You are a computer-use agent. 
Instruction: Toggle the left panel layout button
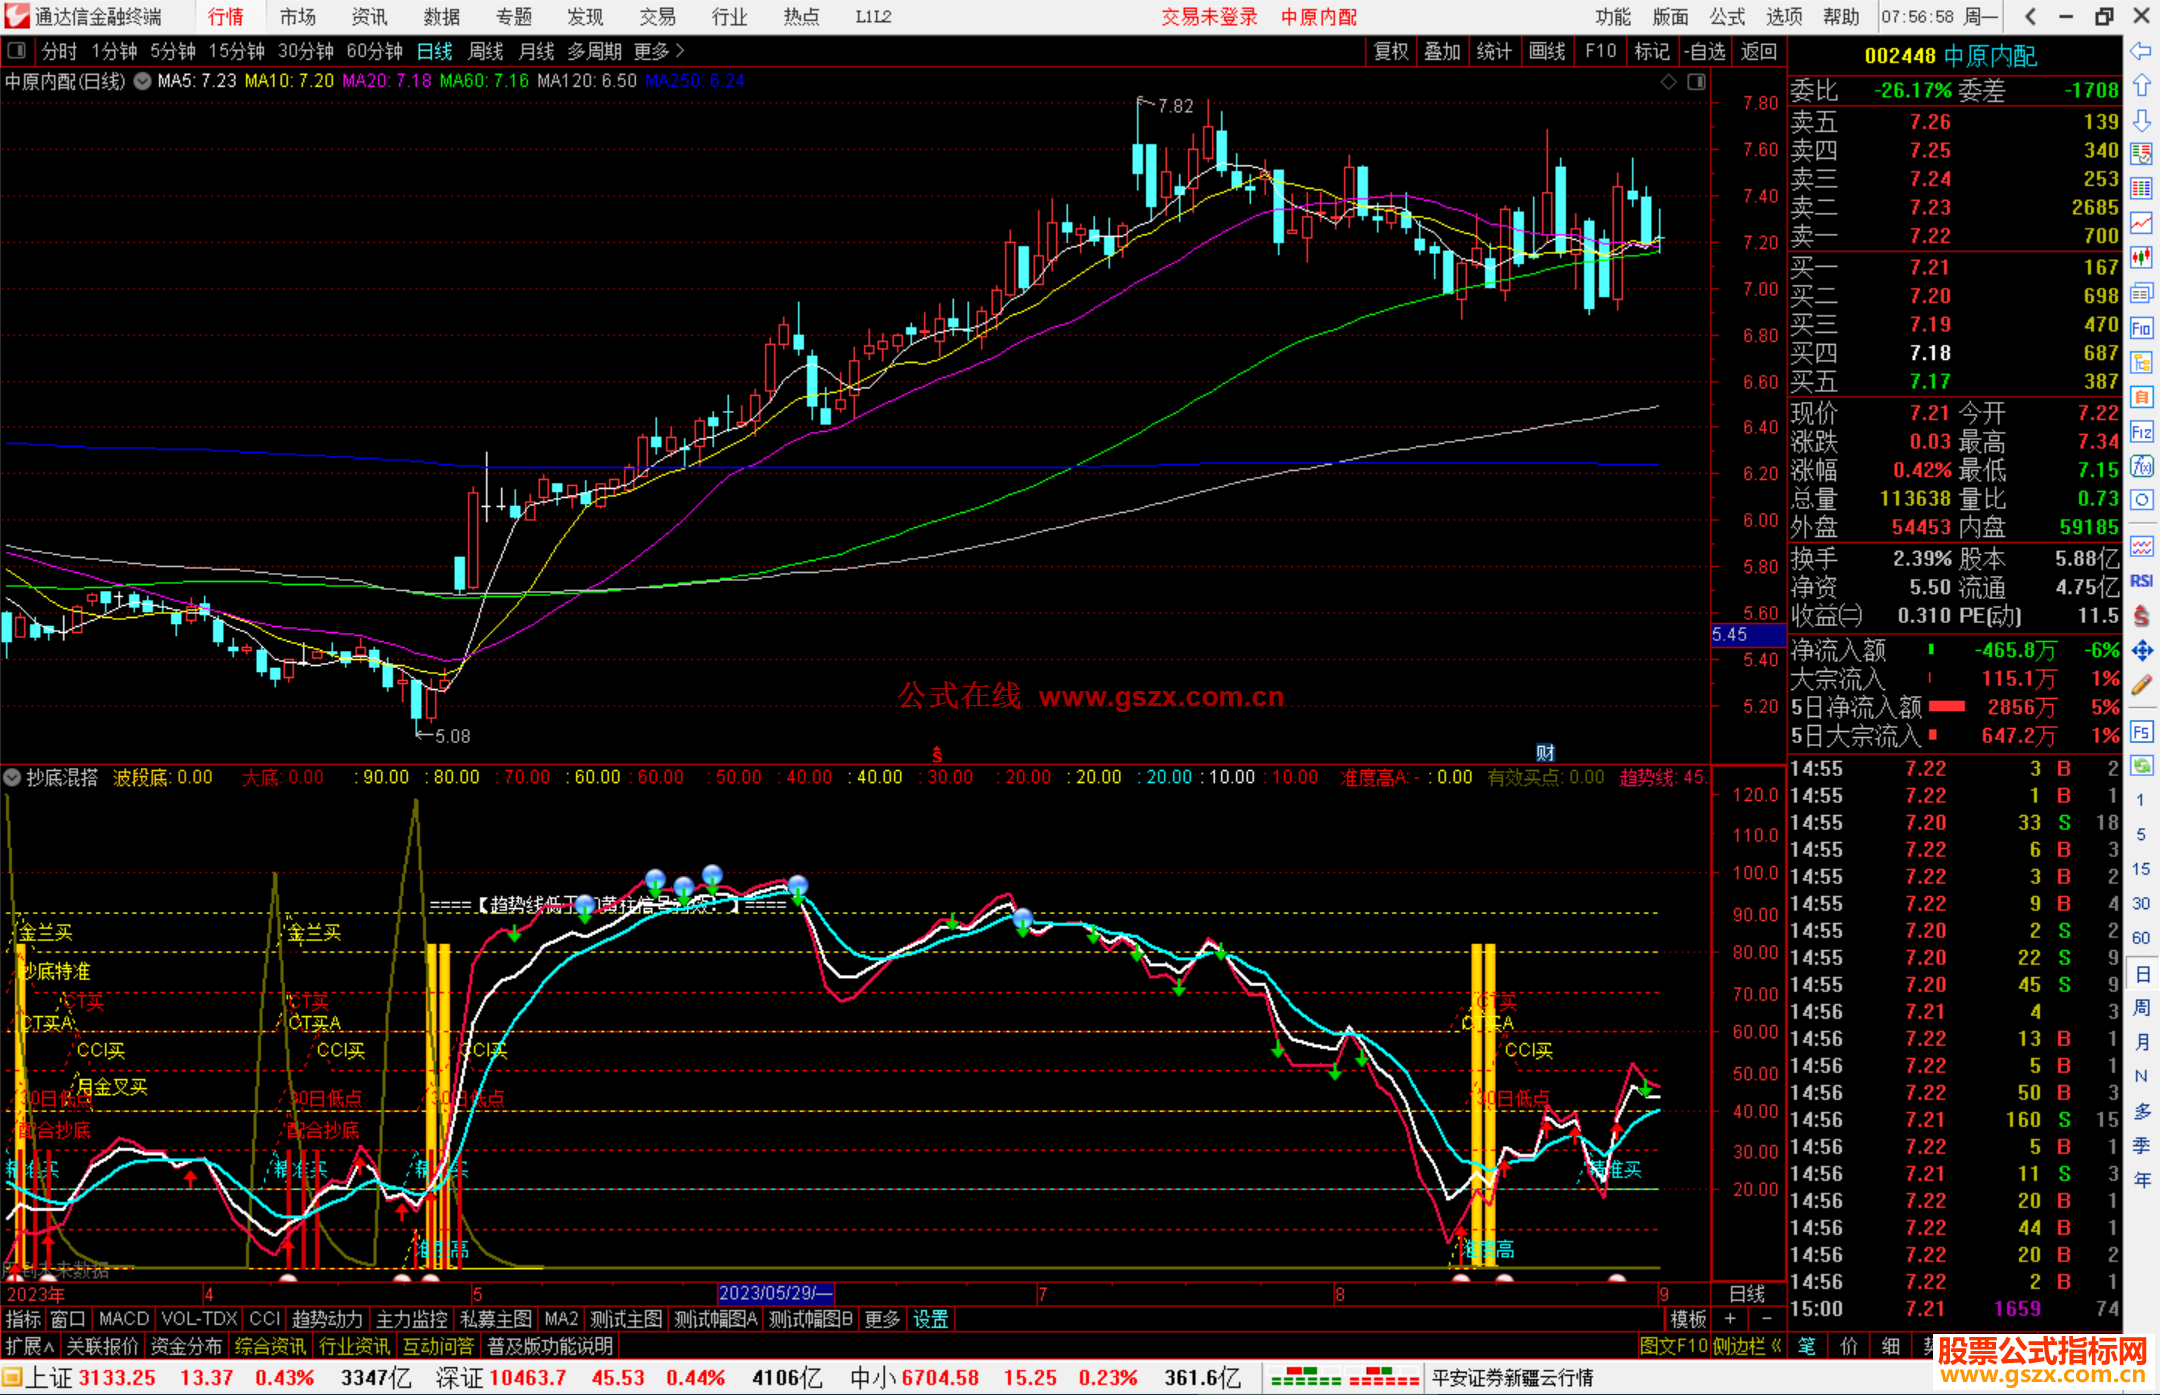(17, 50)
